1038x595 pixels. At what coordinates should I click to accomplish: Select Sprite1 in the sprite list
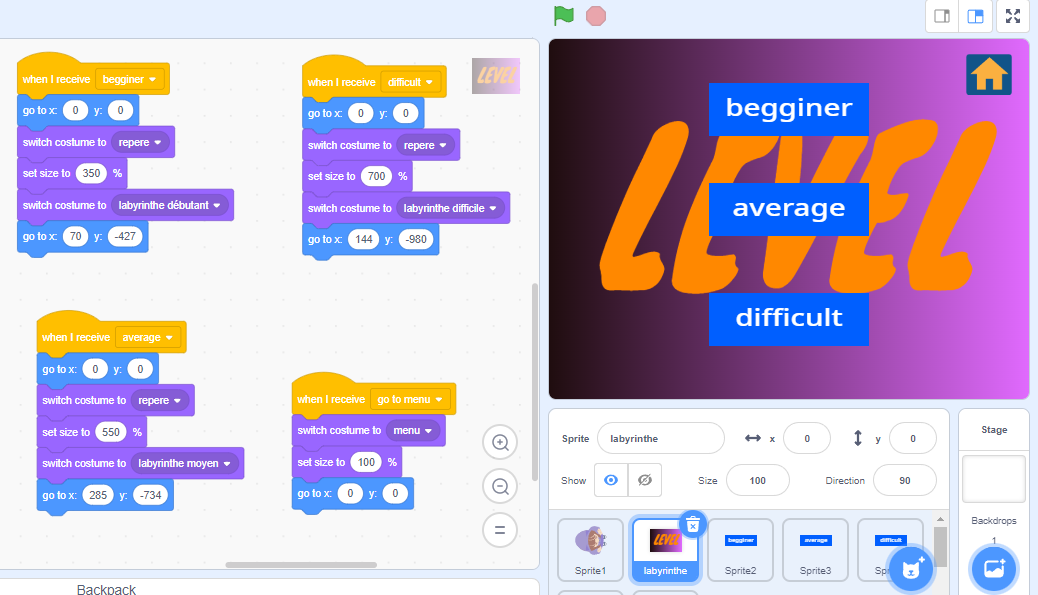click(590, 550)
